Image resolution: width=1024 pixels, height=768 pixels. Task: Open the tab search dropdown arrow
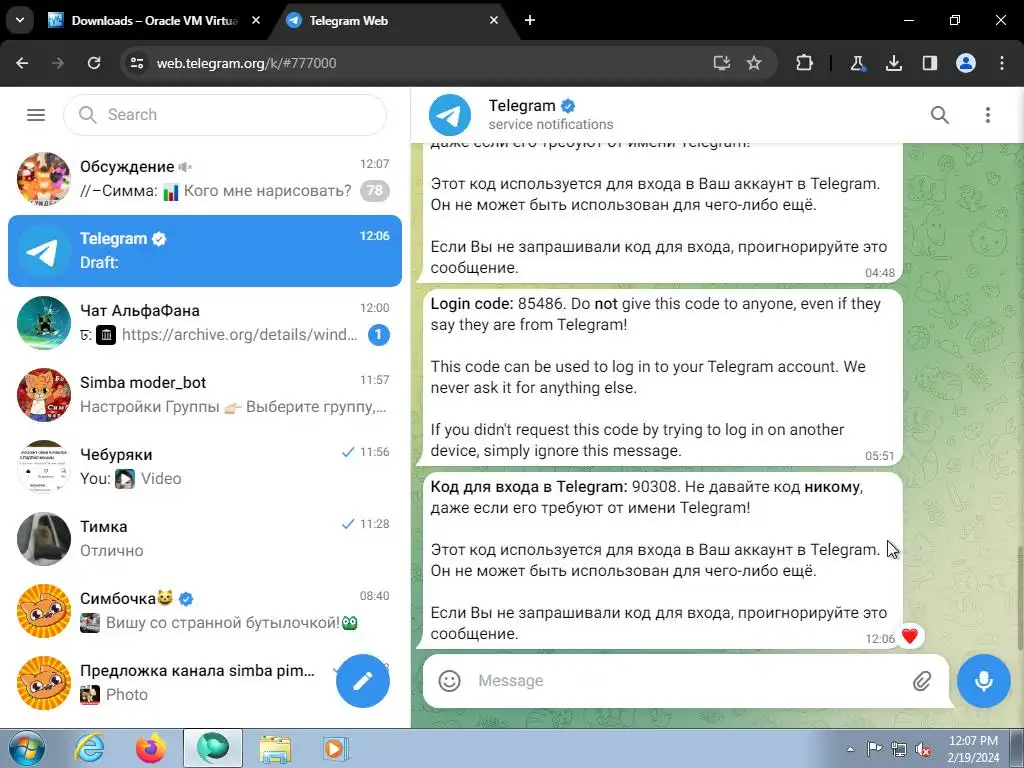20,20
